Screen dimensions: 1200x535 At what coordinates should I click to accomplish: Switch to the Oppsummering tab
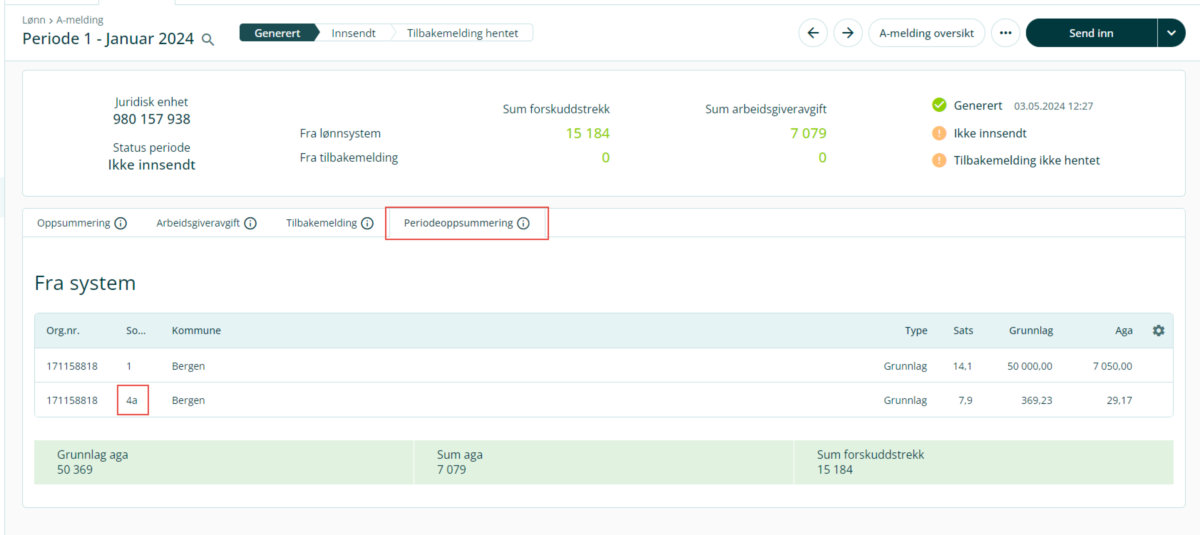pyautogui.click(x=73, y=224)
